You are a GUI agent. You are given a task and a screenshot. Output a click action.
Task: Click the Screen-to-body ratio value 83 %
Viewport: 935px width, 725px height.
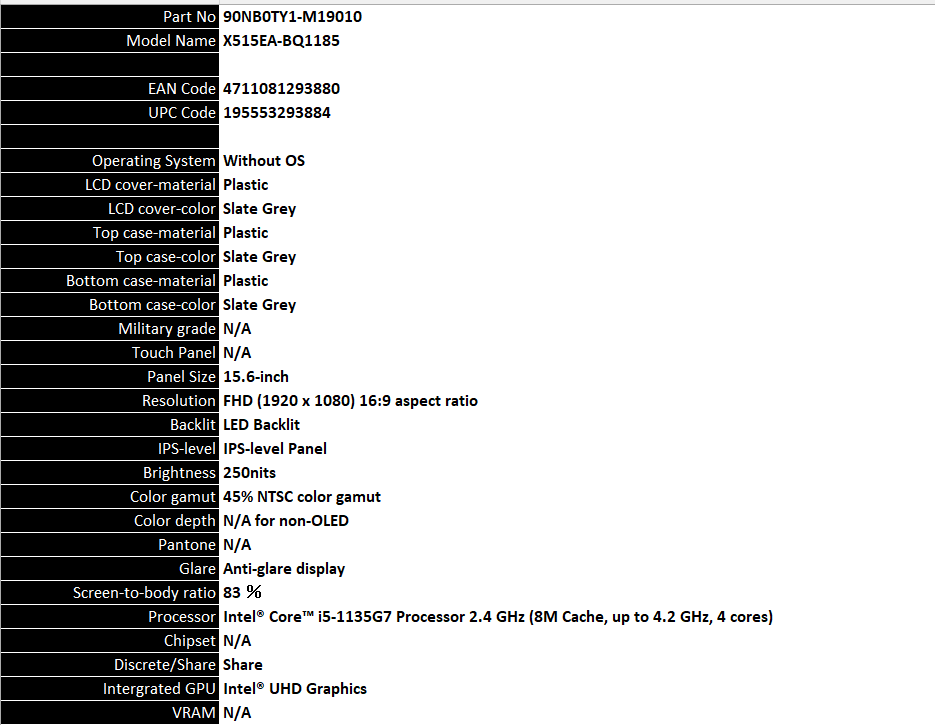point(242,593)
